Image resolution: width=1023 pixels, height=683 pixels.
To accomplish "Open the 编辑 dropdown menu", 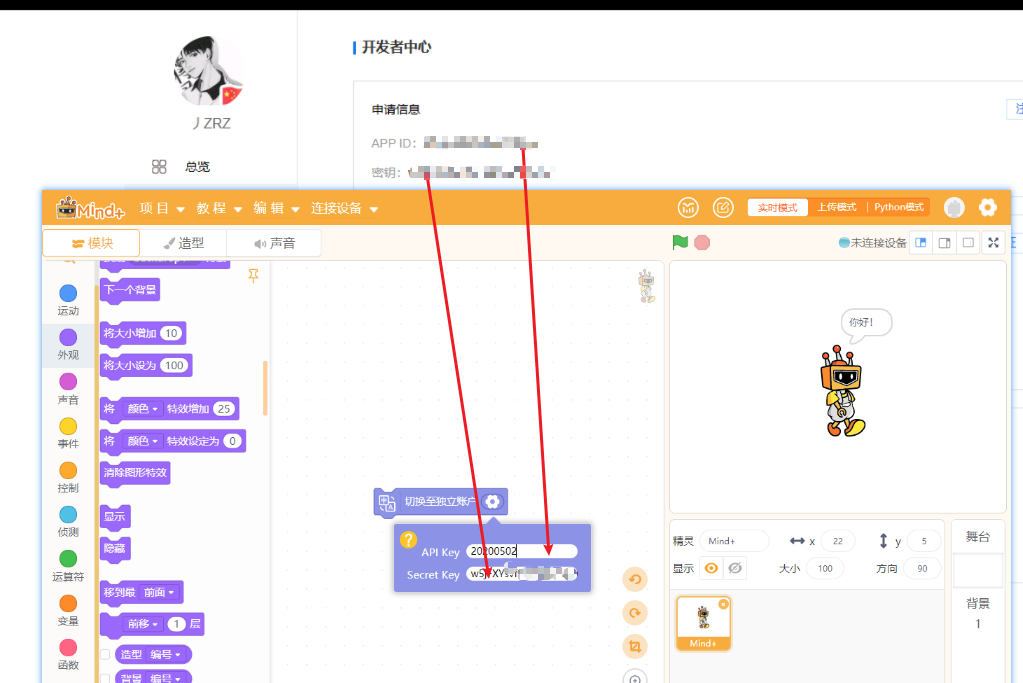I will pyautogui.click(x=276, y=208).
